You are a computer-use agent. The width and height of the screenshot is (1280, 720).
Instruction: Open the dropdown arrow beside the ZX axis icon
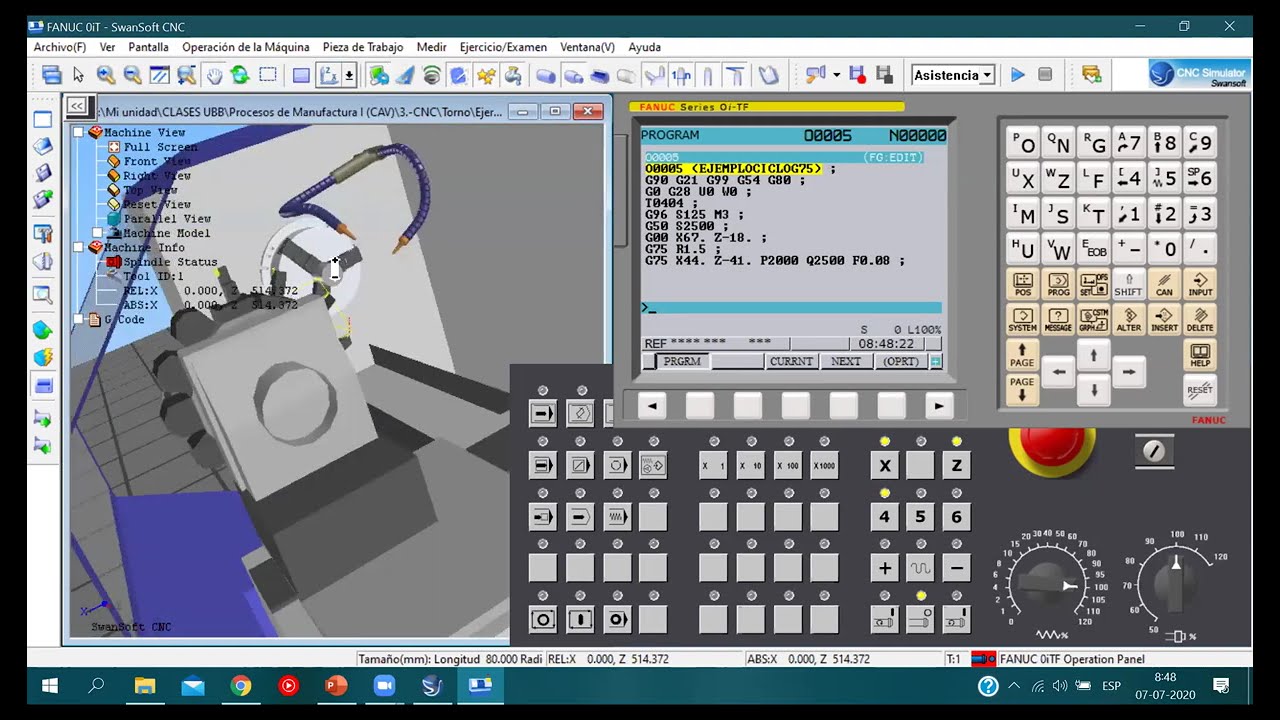(349, 75)
